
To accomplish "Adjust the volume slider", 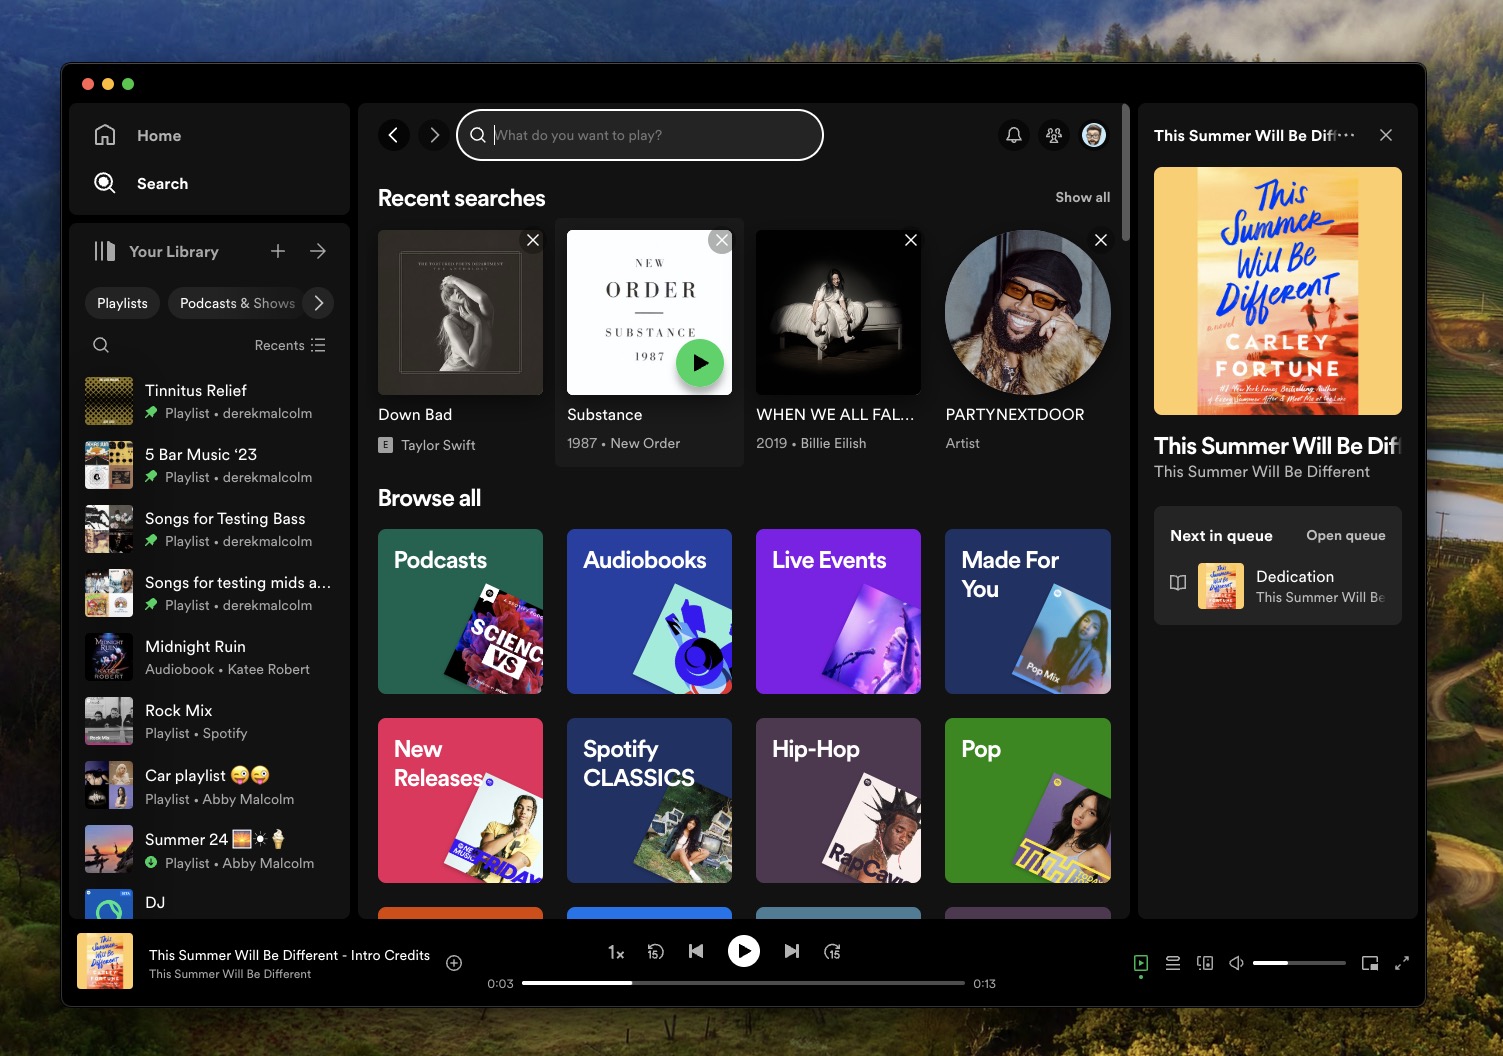I will tap(1299, 963).
